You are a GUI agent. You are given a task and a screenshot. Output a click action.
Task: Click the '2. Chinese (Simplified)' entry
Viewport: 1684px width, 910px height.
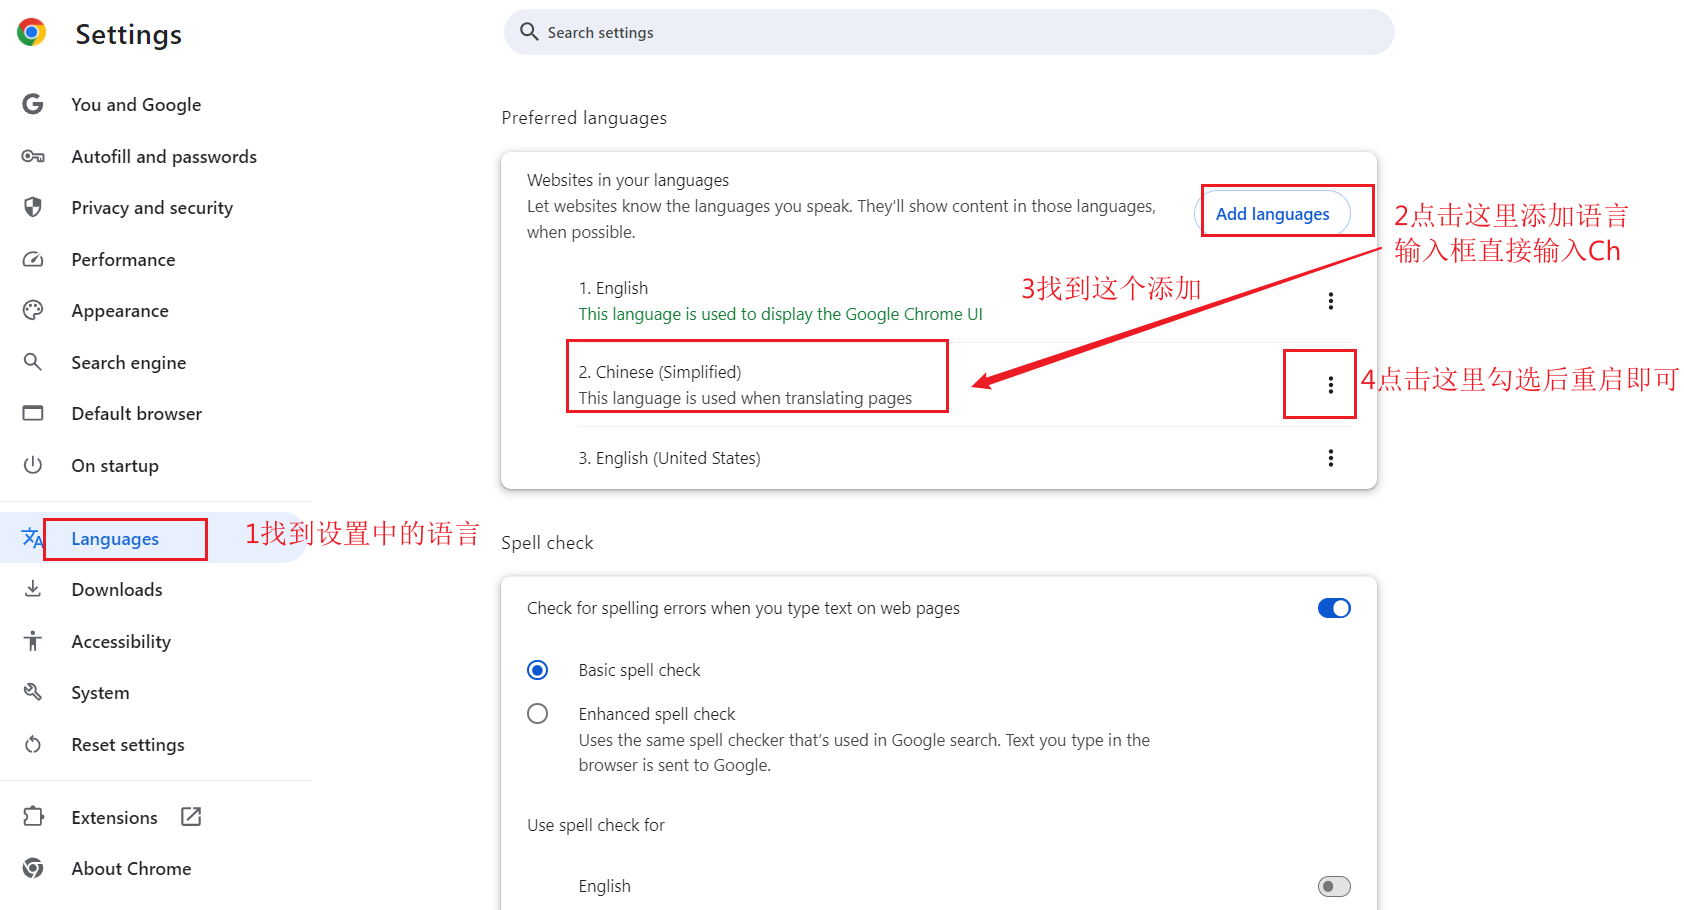pos(660,372)
